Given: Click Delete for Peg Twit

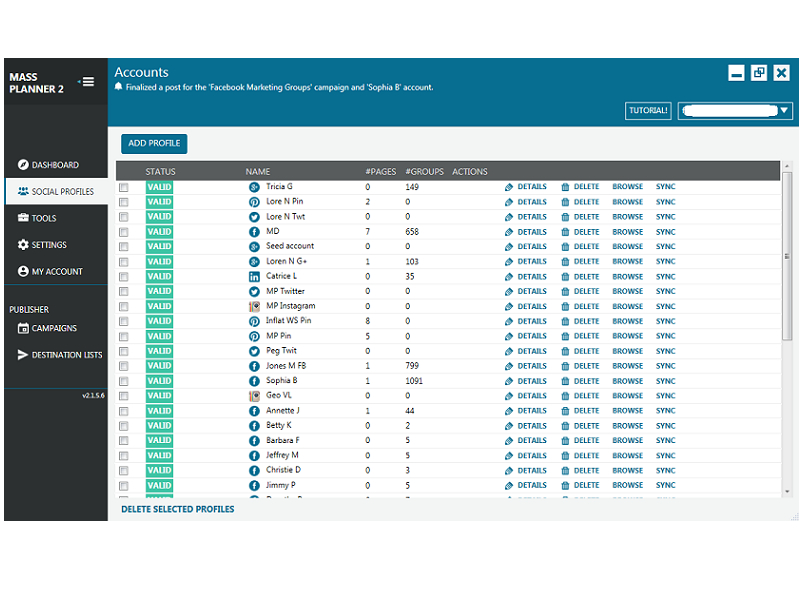Looking at the screenshot, I should point(586,352).
